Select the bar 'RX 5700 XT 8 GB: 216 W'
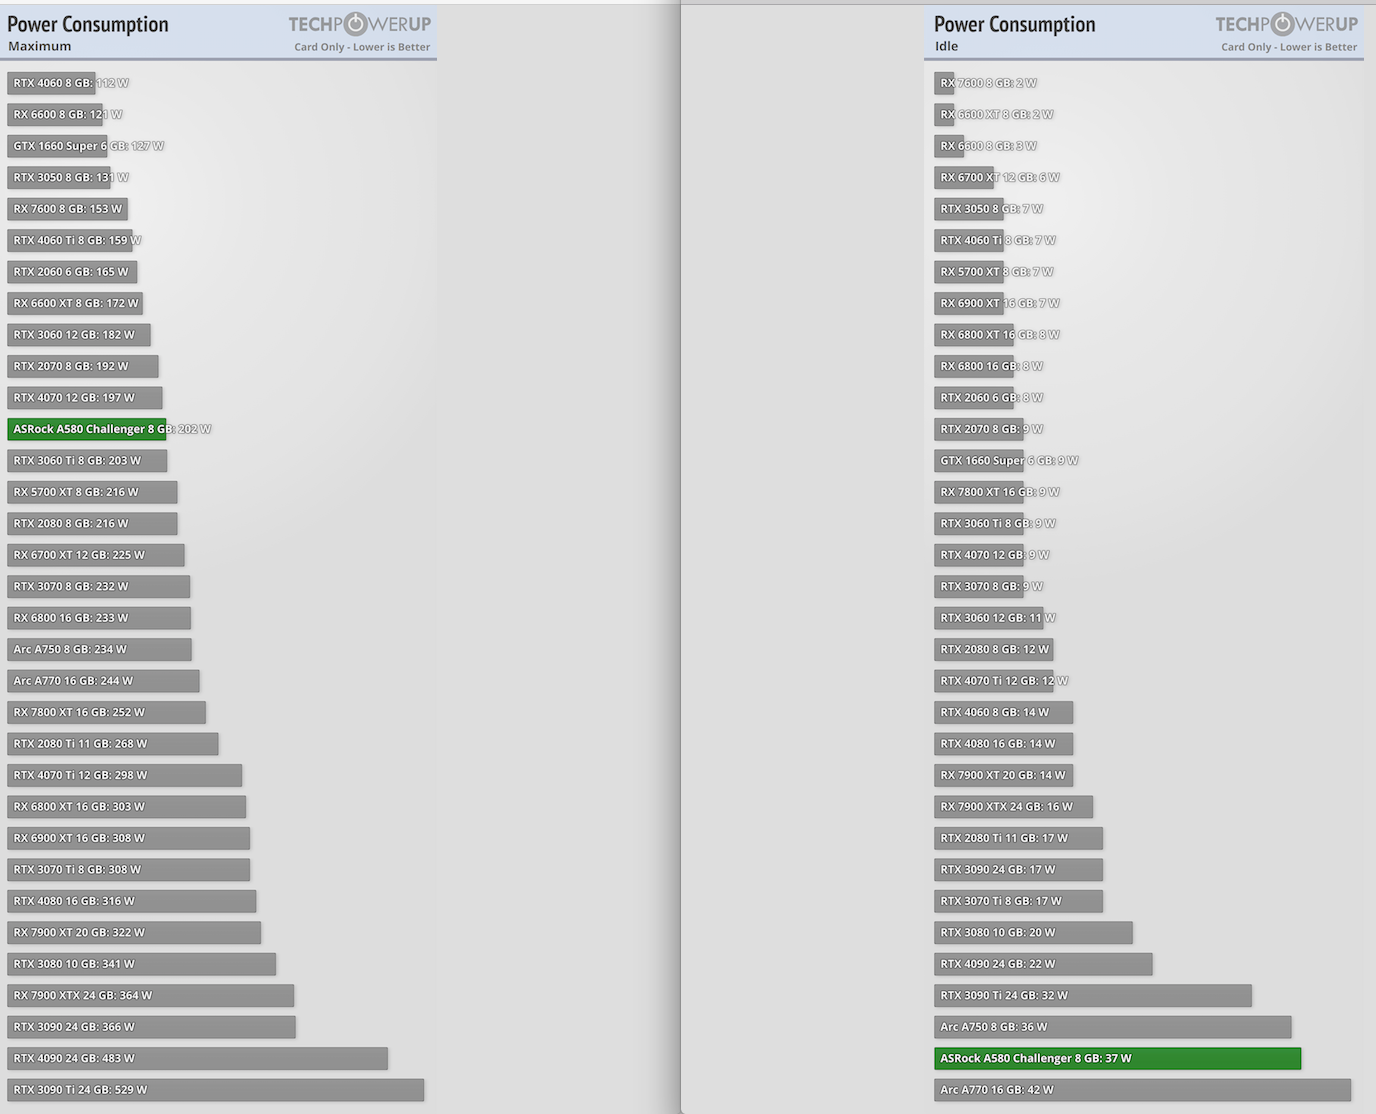Screen dimensions: 1376x1114 pyautogui.click(x=92, y=492)
